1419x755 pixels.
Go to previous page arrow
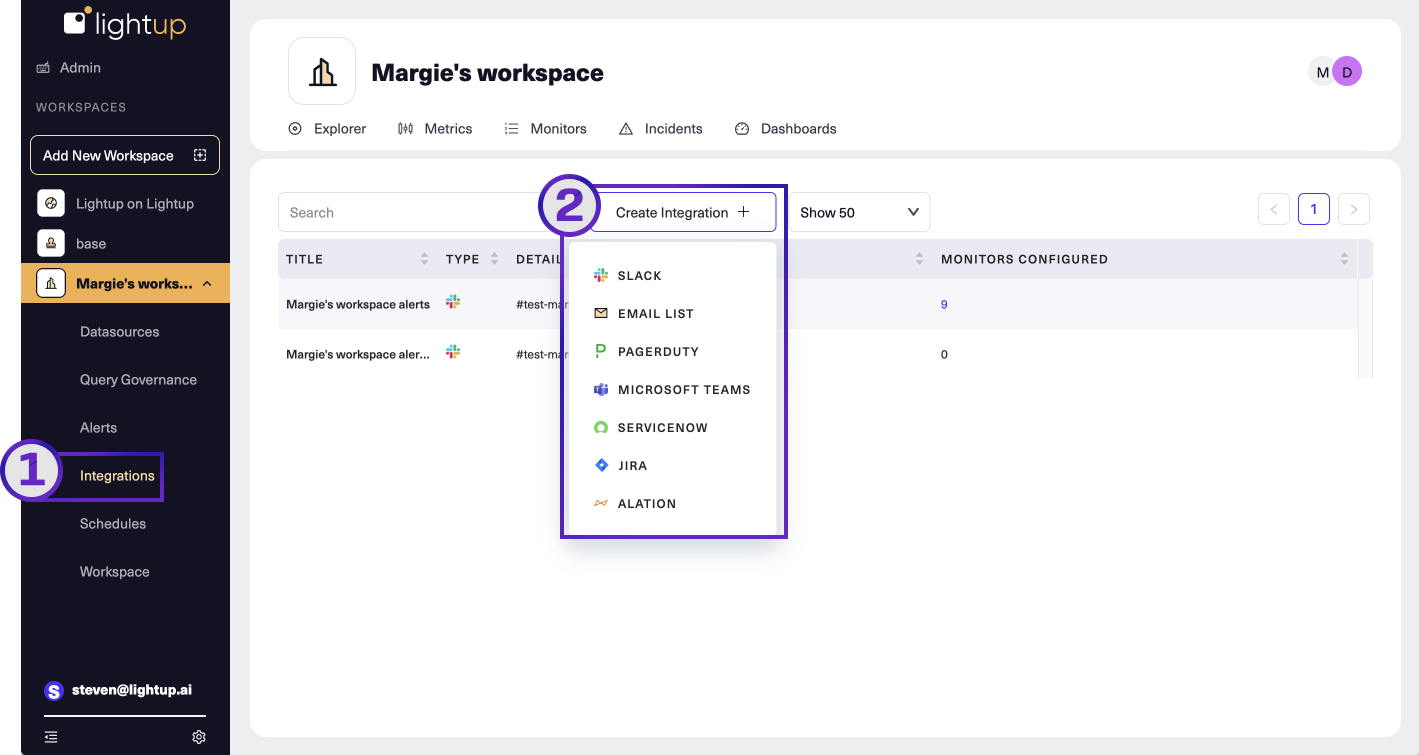point(1274,209)
